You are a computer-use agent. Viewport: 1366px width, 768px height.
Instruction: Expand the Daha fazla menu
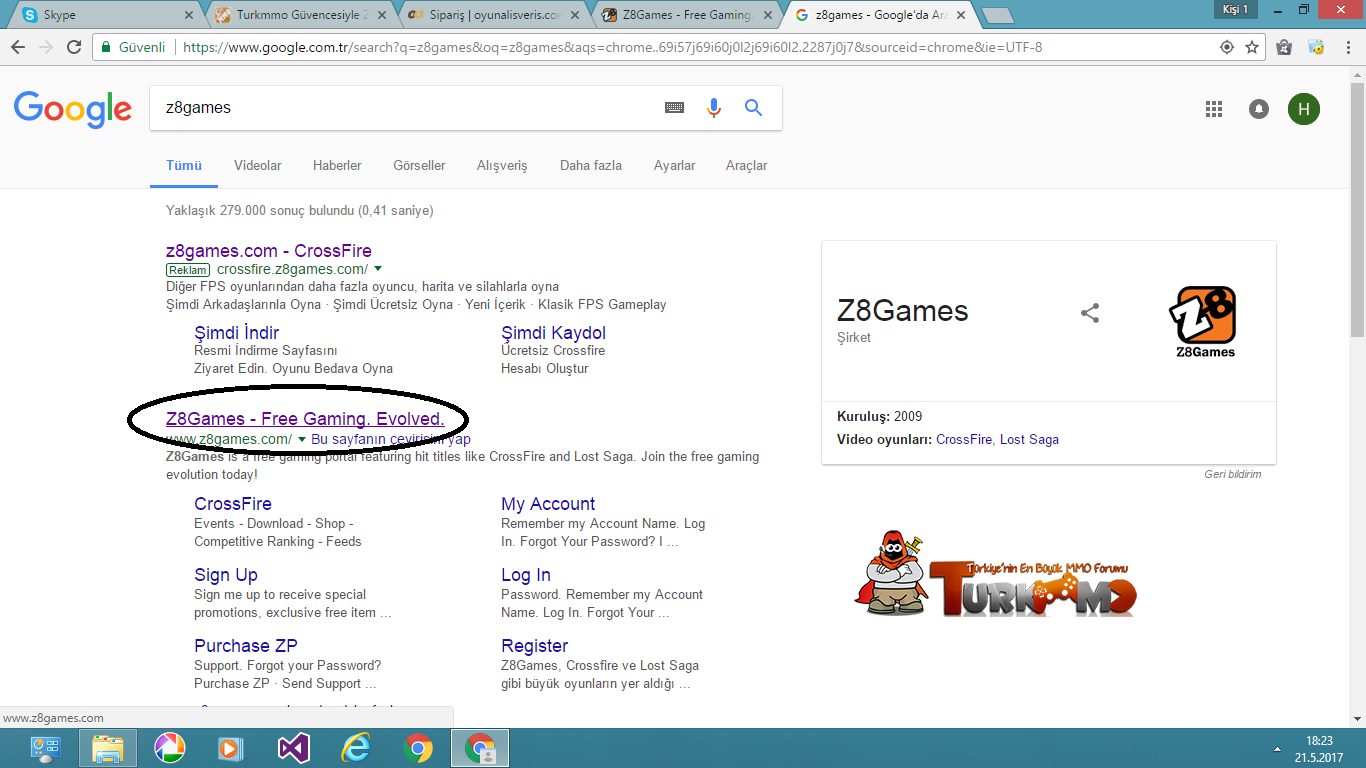coord(591,165)
